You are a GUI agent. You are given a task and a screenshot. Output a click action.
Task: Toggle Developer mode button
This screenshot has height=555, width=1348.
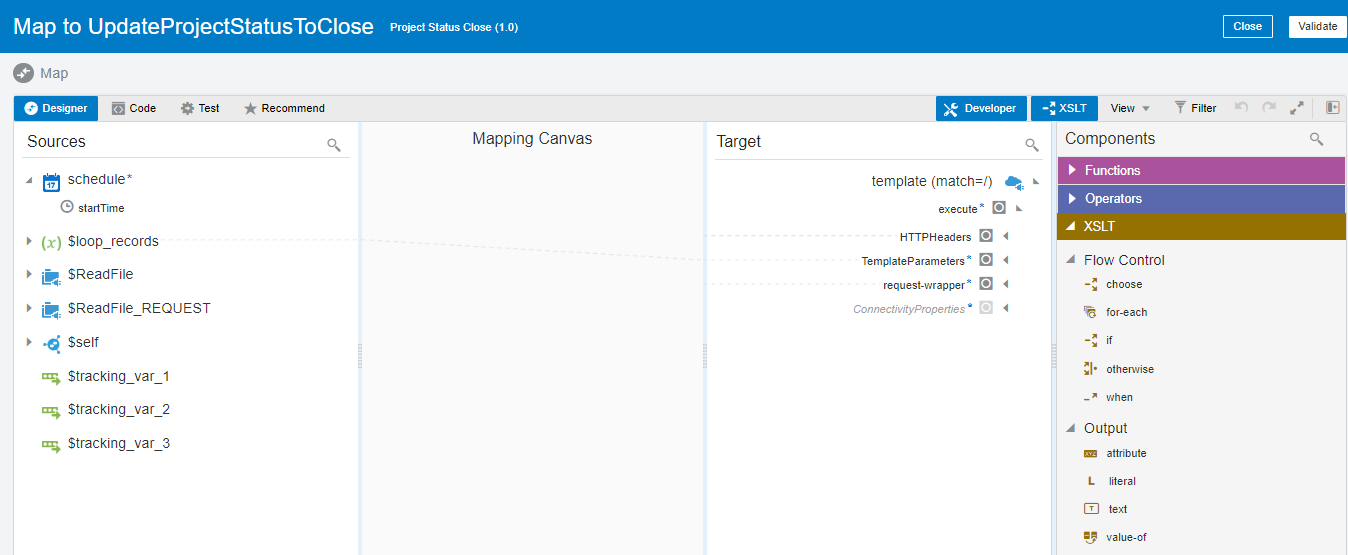click(981, 108)
